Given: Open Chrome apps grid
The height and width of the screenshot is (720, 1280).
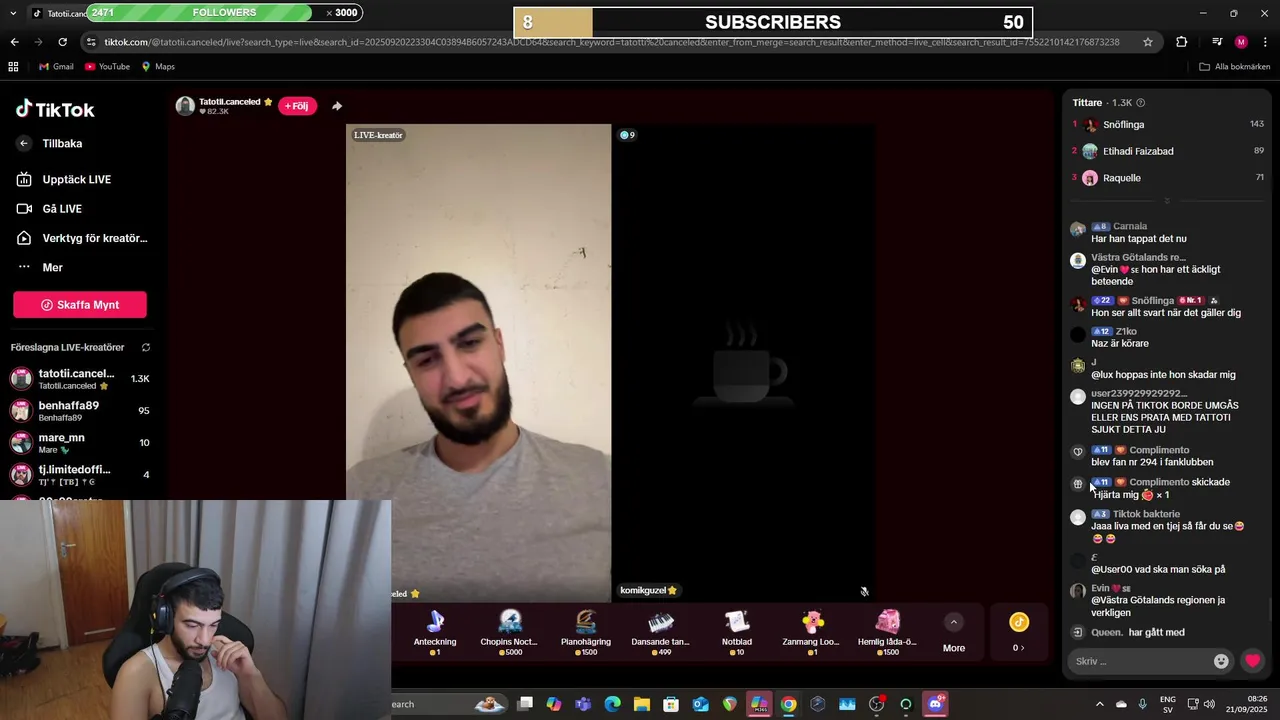Looking at the screenshot, I should (13, 67).
